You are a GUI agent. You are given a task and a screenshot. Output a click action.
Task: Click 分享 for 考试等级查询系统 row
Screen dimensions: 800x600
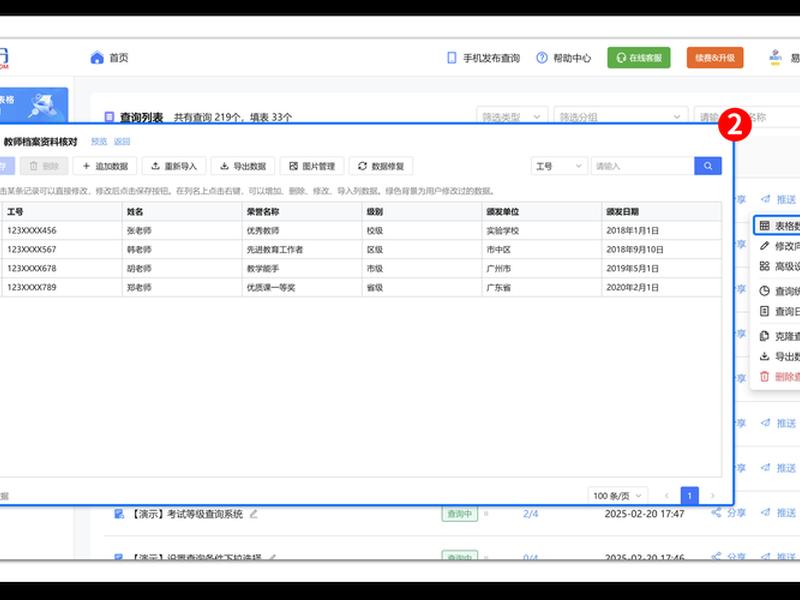pyautogui.click(x=729, y=513)
